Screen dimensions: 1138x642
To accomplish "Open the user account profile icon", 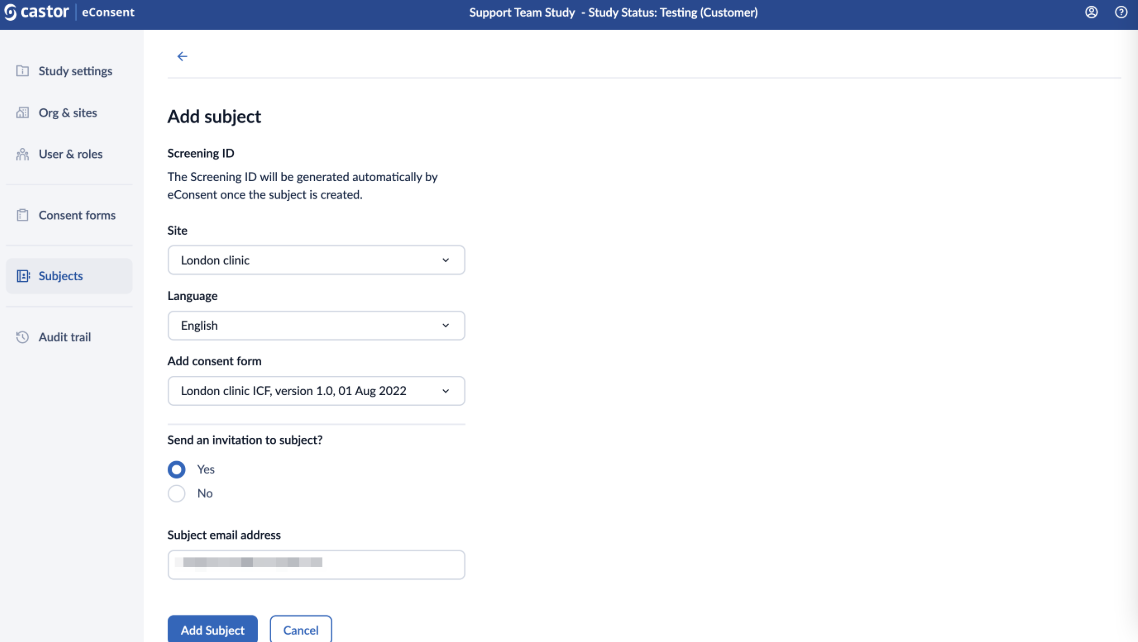I will click(x=1091, y=13).
